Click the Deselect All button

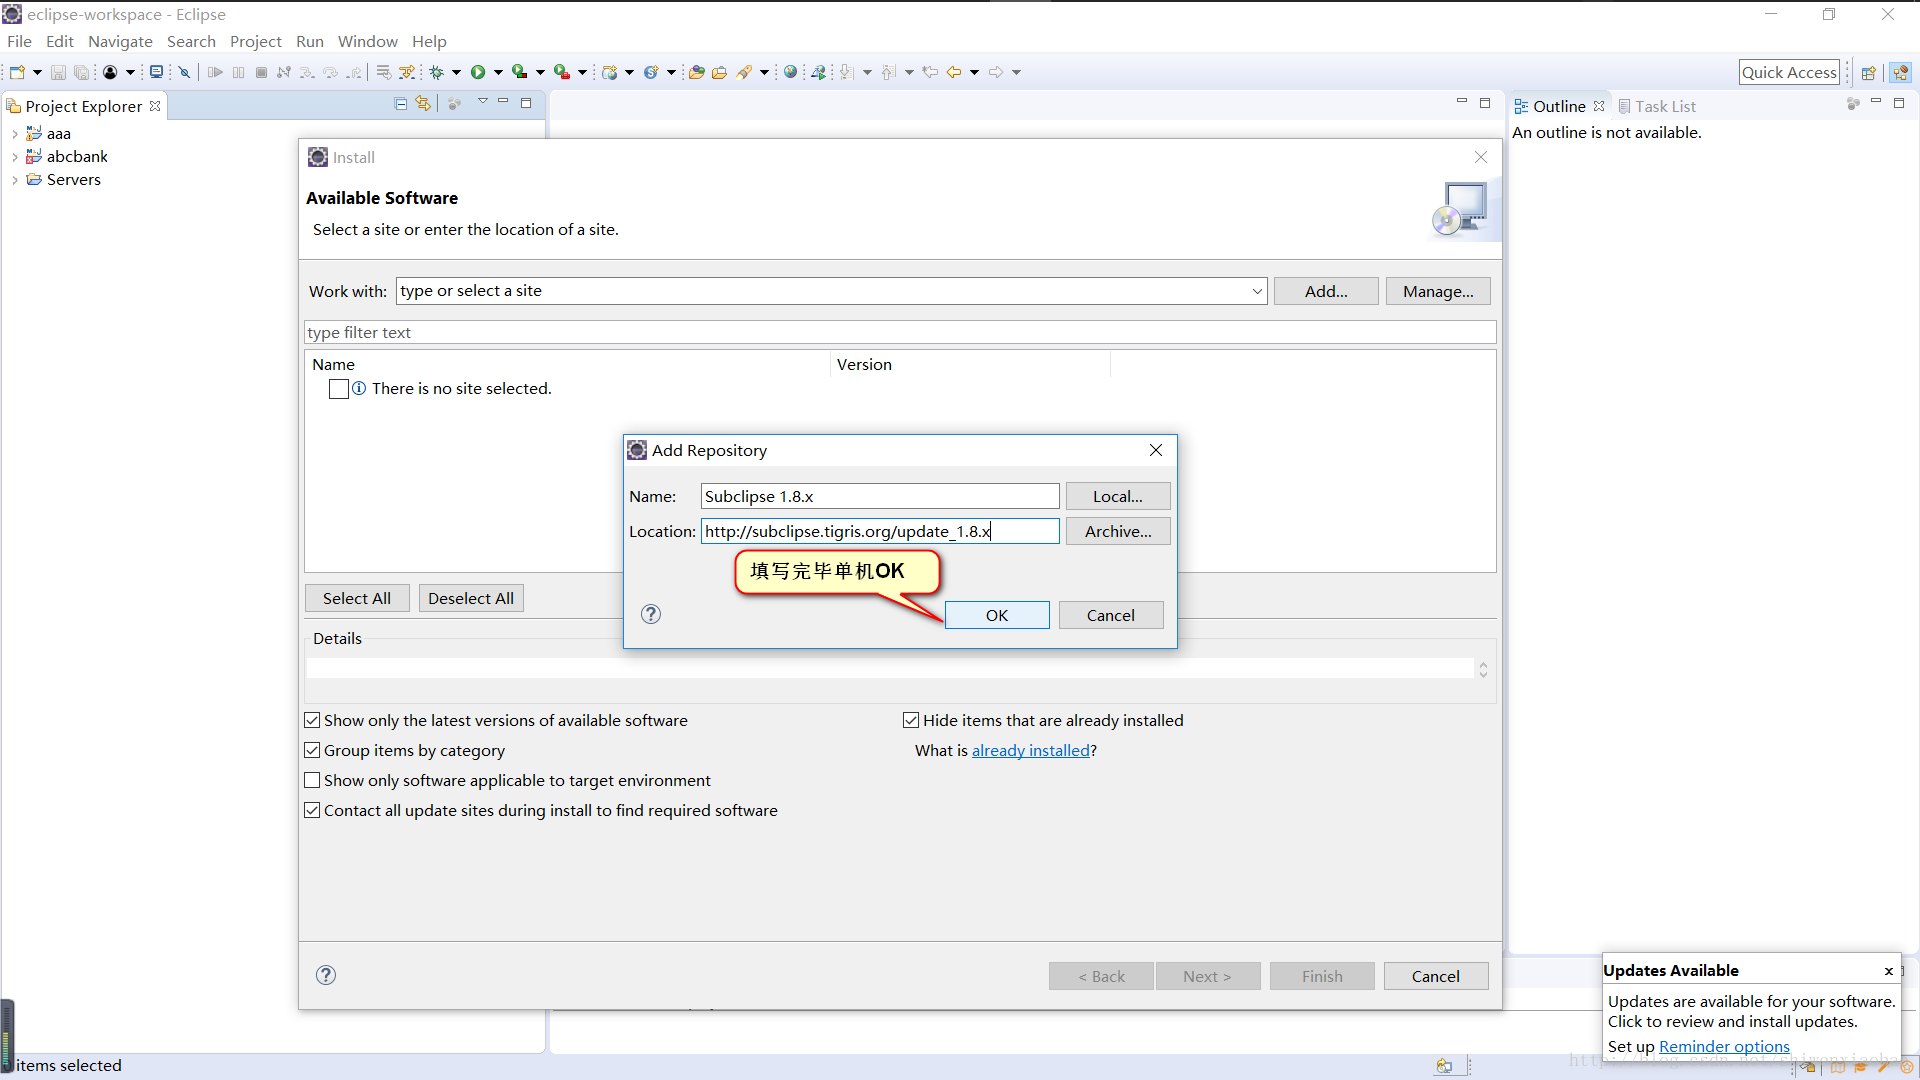[x=471, y=598]
